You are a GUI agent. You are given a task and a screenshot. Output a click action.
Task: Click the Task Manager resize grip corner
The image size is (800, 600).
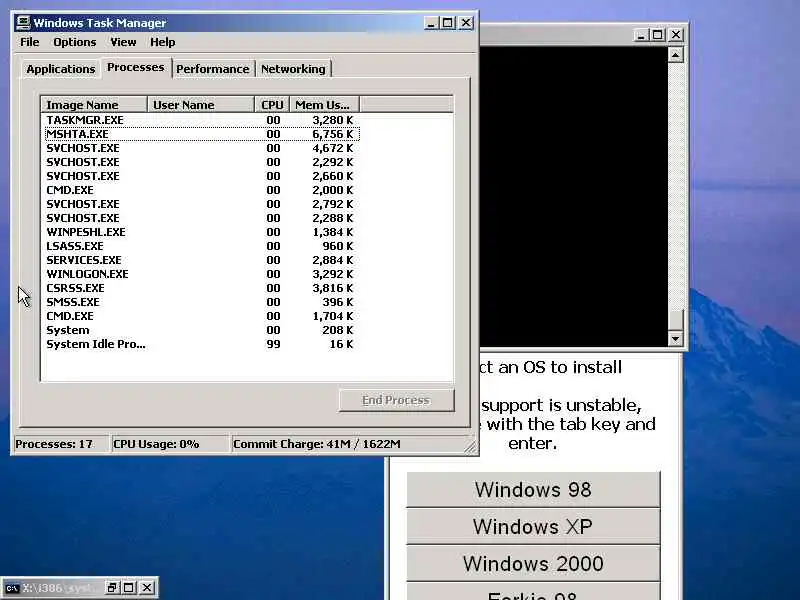click(x=470, y=446)
